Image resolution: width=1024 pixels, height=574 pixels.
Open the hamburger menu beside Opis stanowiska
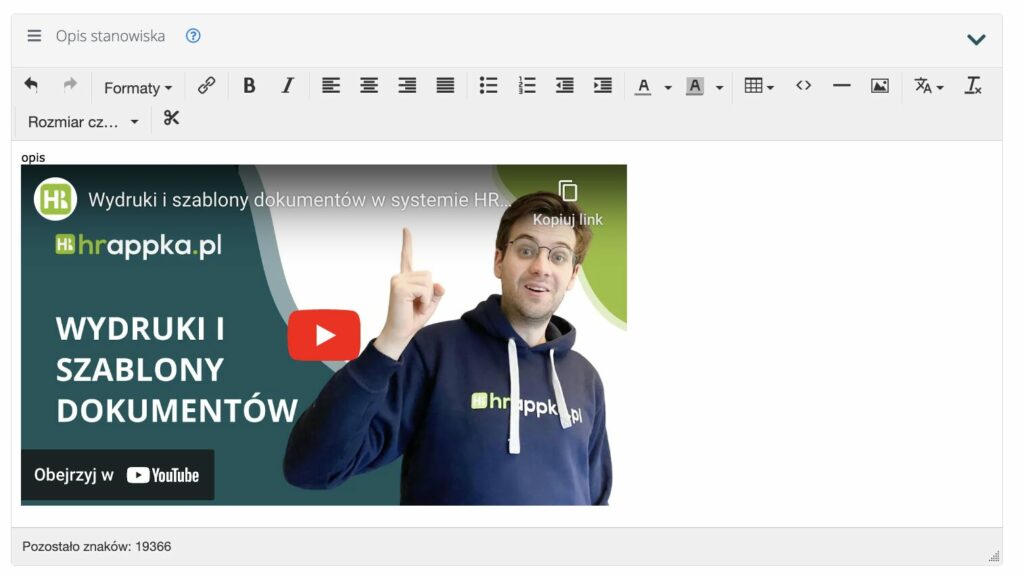click(x=34, y=36)
